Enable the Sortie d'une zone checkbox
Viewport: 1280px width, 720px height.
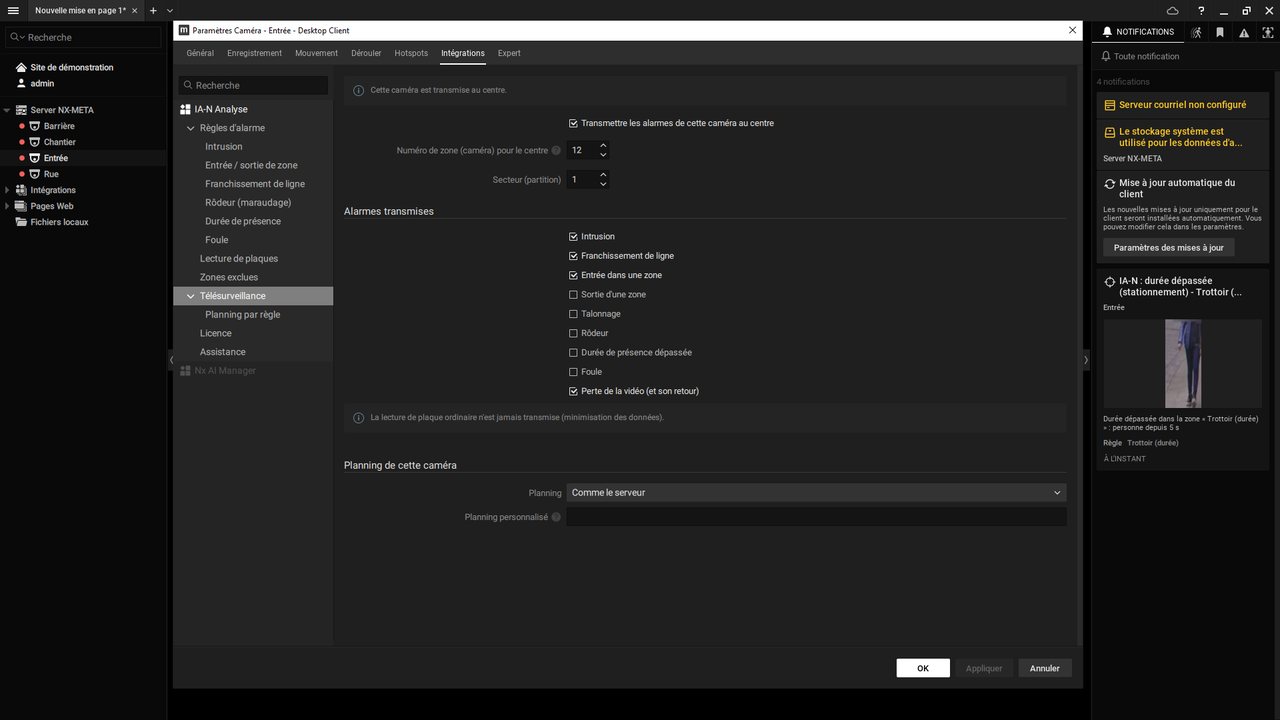[573, 294]
